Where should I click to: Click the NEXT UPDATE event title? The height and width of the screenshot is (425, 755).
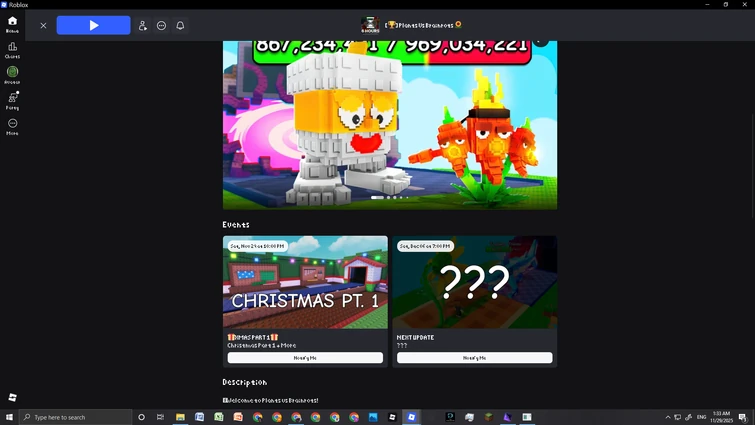pyautogui.click(x=416, y=337)
